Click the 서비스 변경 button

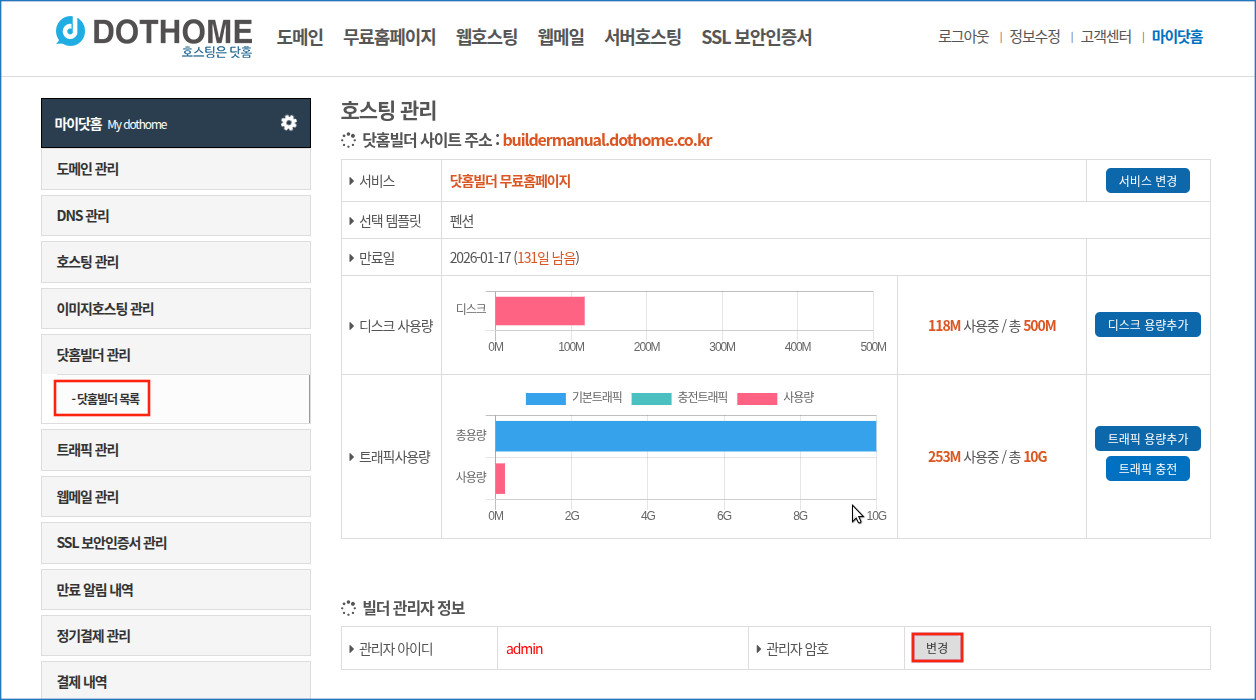[1147, 181]
